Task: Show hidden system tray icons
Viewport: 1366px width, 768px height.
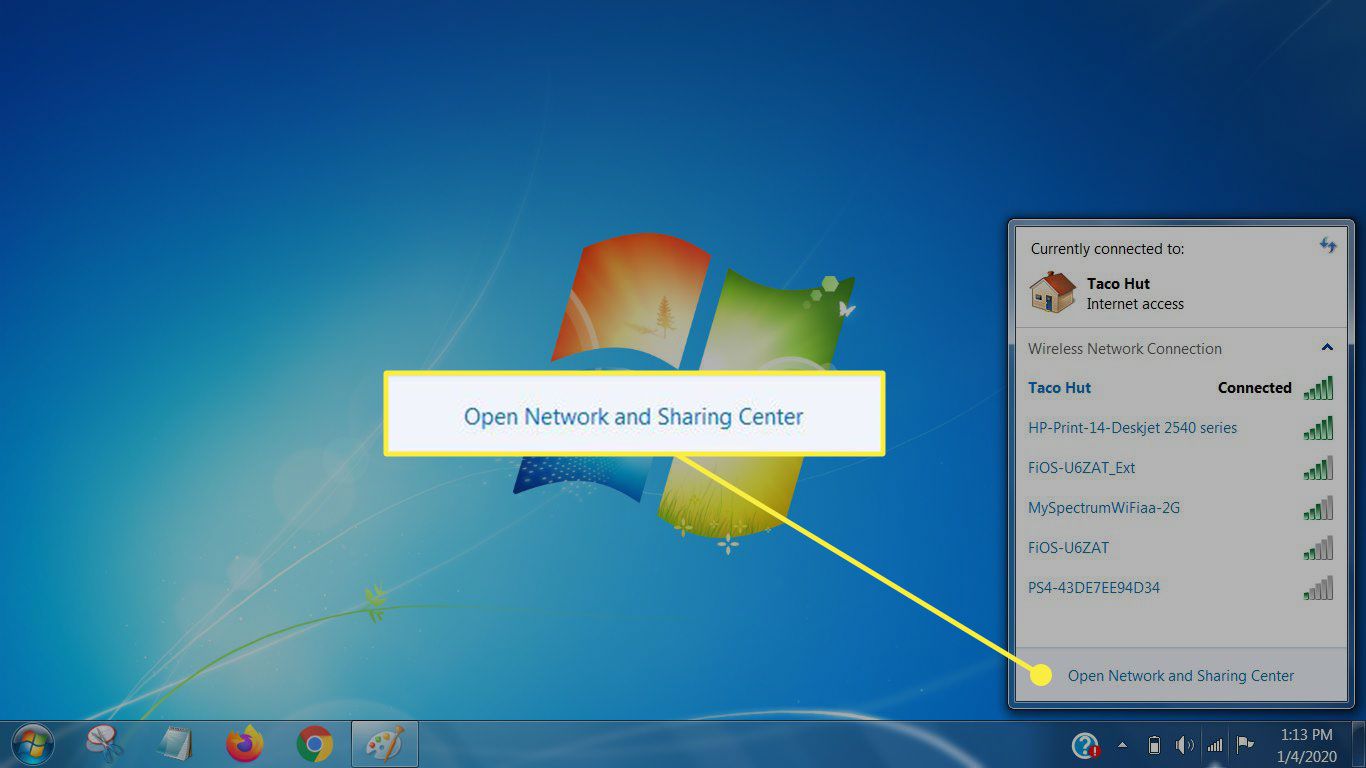Action: click(1122, 745)
